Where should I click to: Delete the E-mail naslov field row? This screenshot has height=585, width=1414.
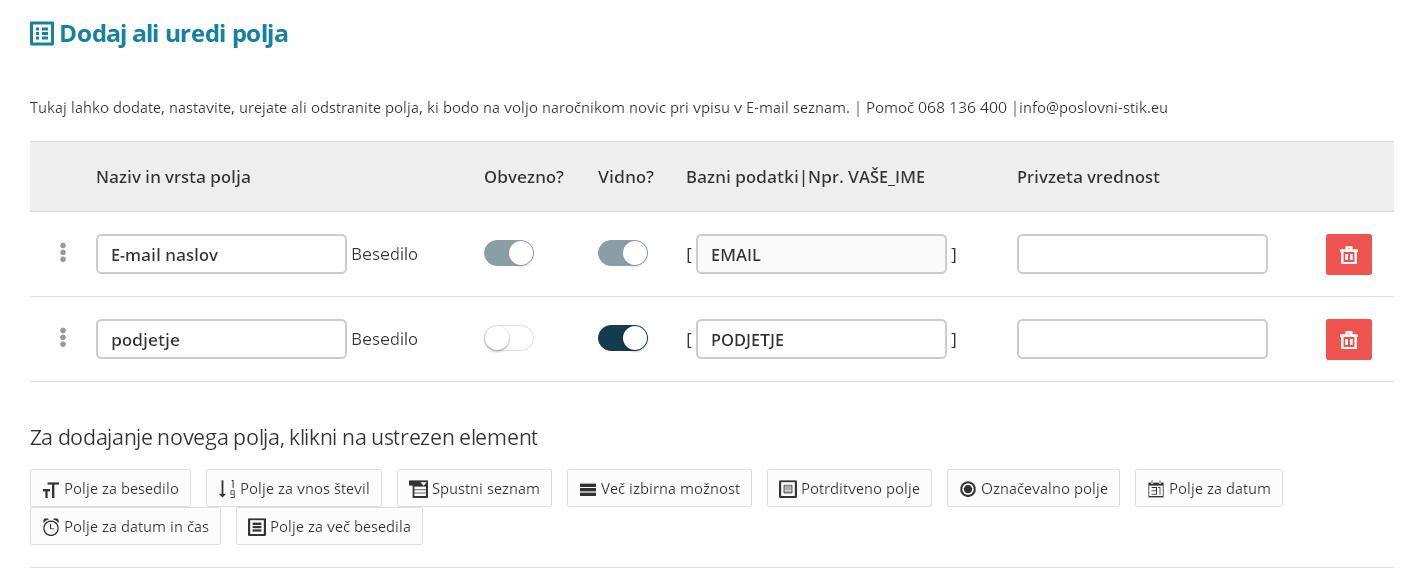[1348, 254]
